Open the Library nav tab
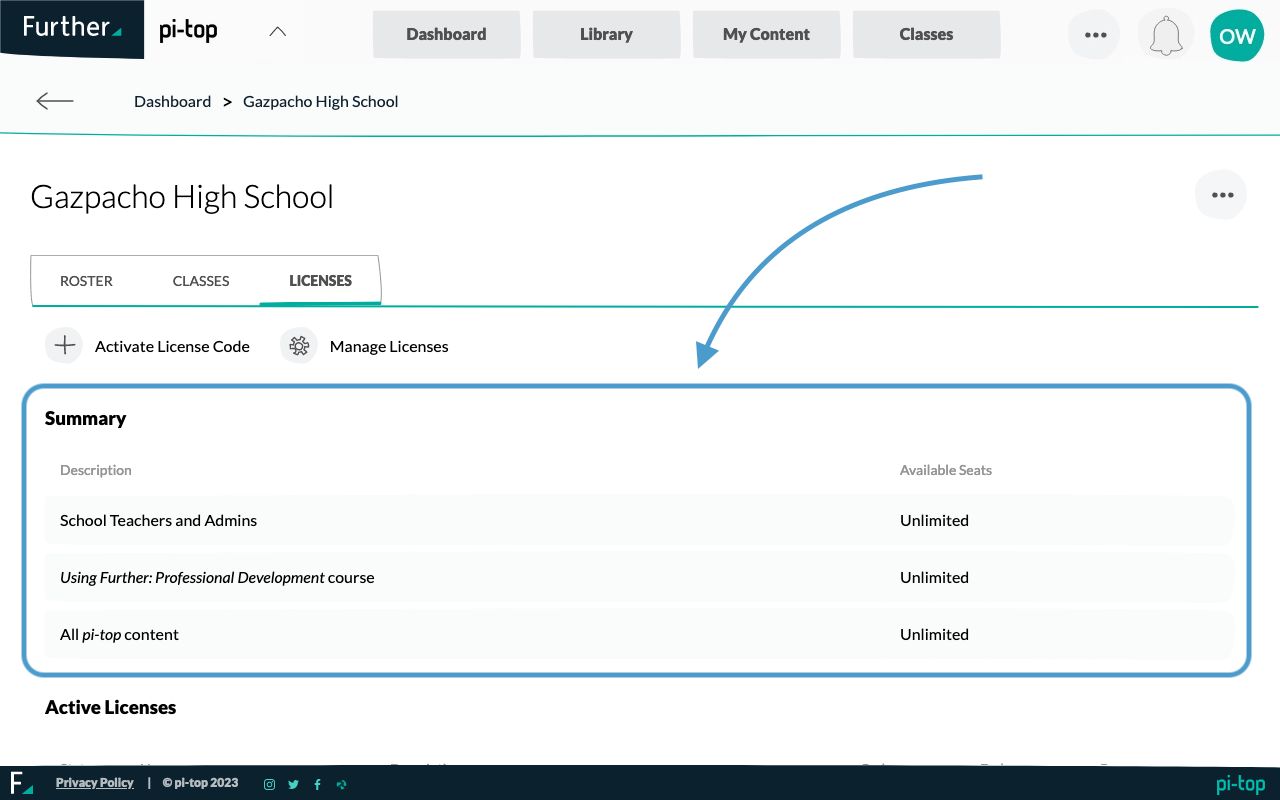The image size is (1280, 800). [x=606, y=34]
